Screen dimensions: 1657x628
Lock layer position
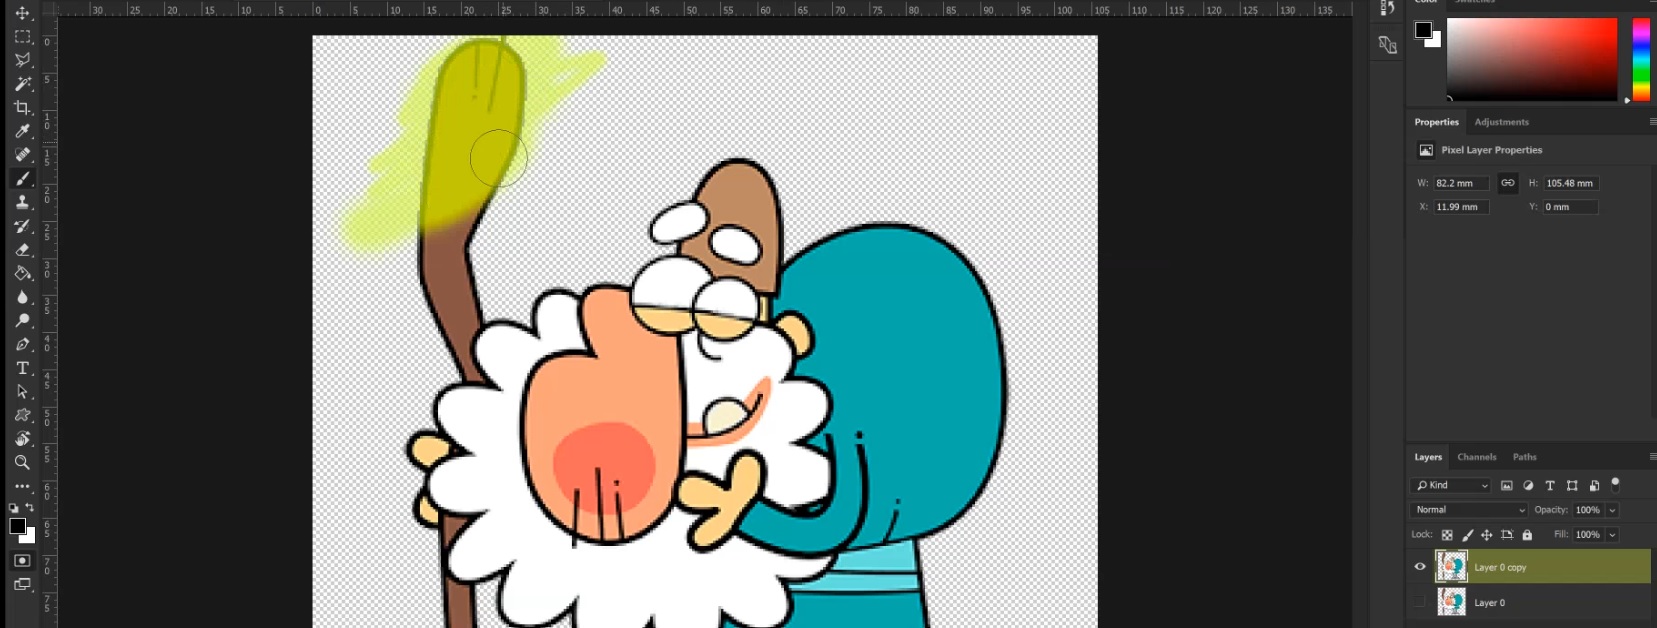click(1487, 535)
